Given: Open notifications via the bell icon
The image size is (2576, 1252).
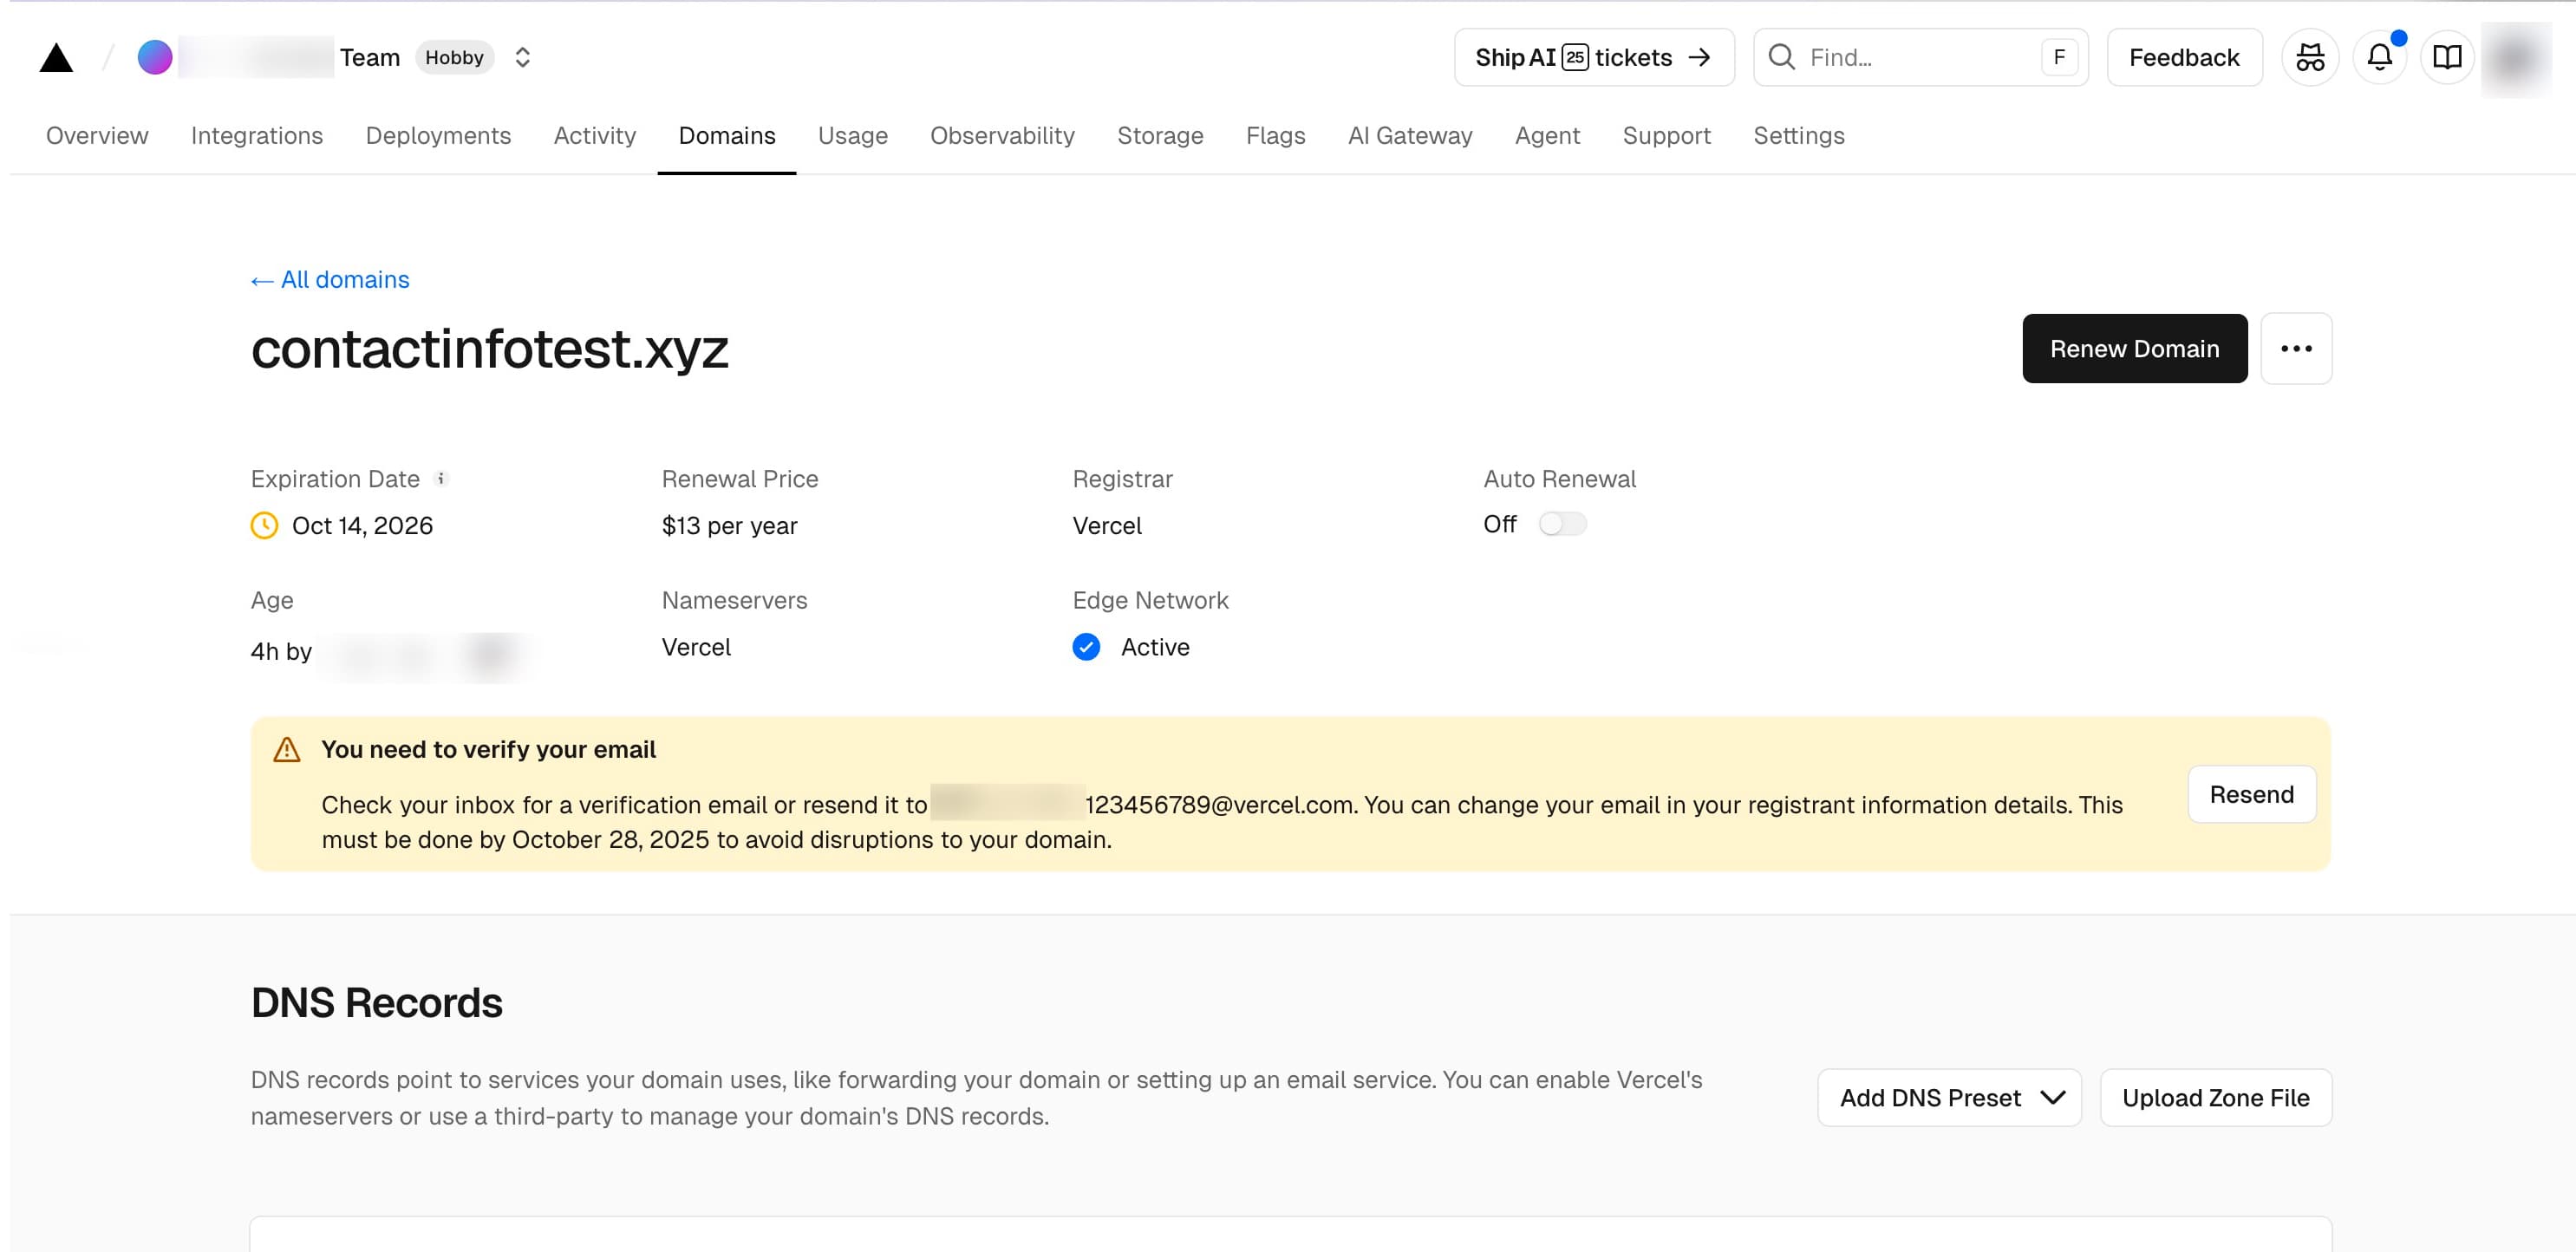Looking at the screenshot, I should 2380,57.
